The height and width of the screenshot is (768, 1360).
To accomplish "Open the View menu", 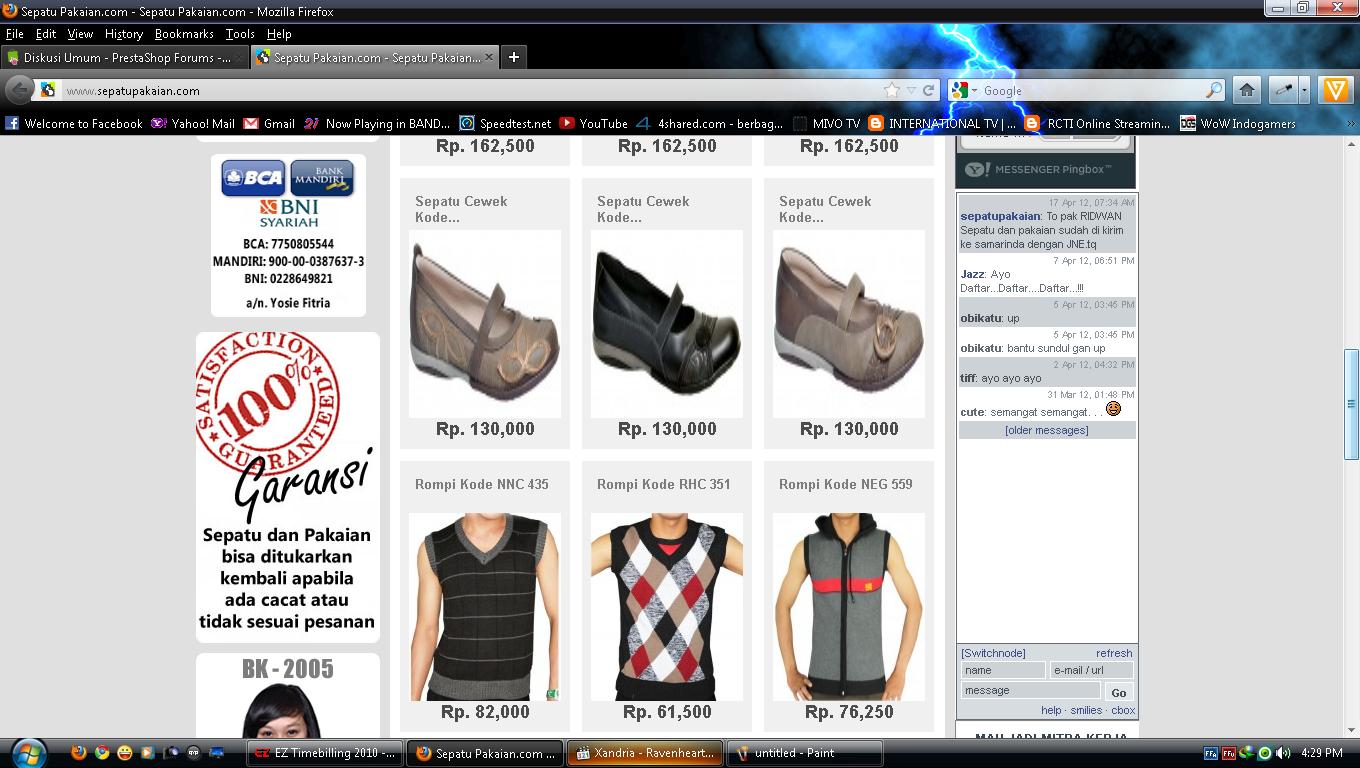I will 80,34.
